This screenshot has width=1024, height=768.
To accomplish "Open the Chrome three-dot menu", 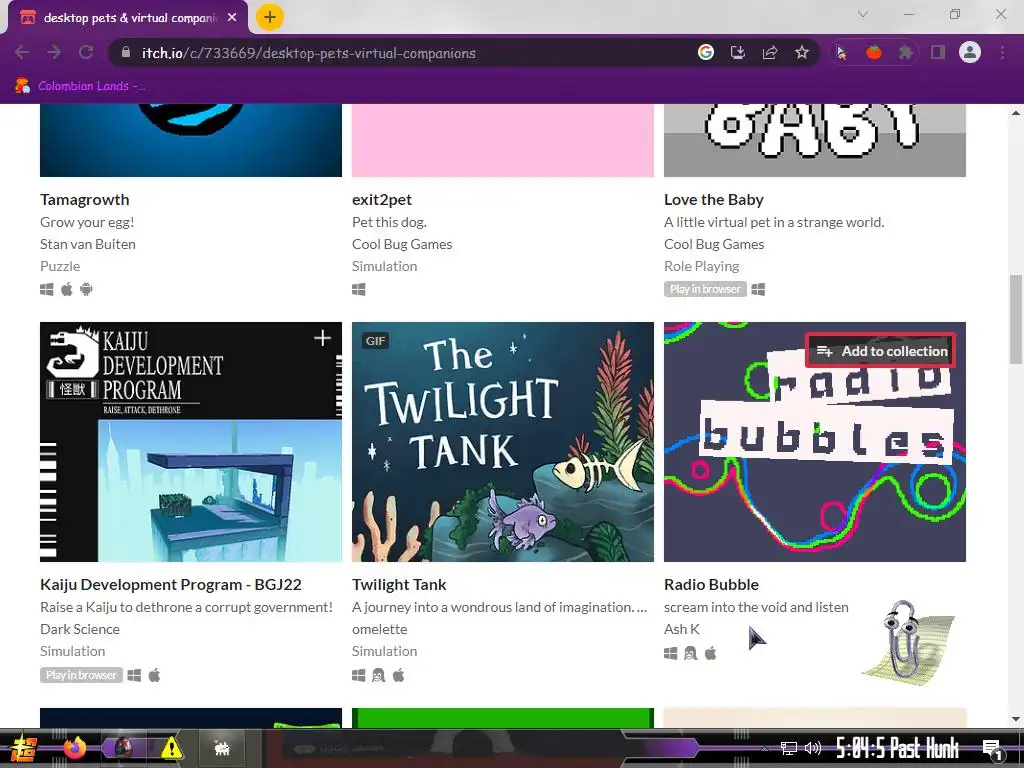I will [1002, 52].
